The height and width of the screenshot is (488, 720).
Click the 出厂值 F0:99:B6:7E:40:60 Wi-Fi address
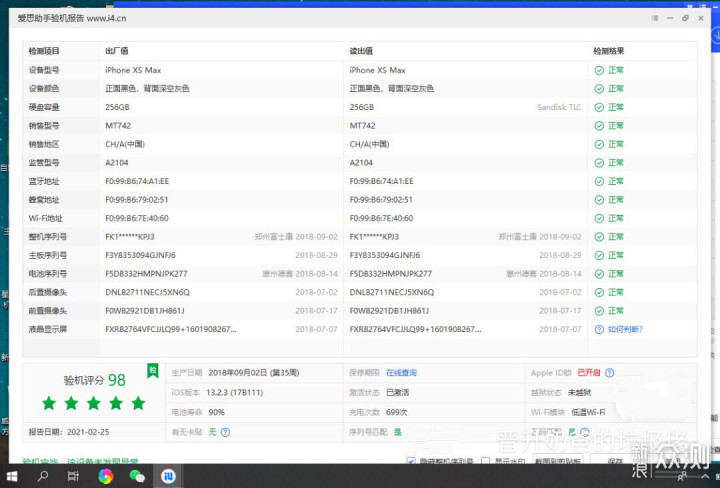(137, 219)
